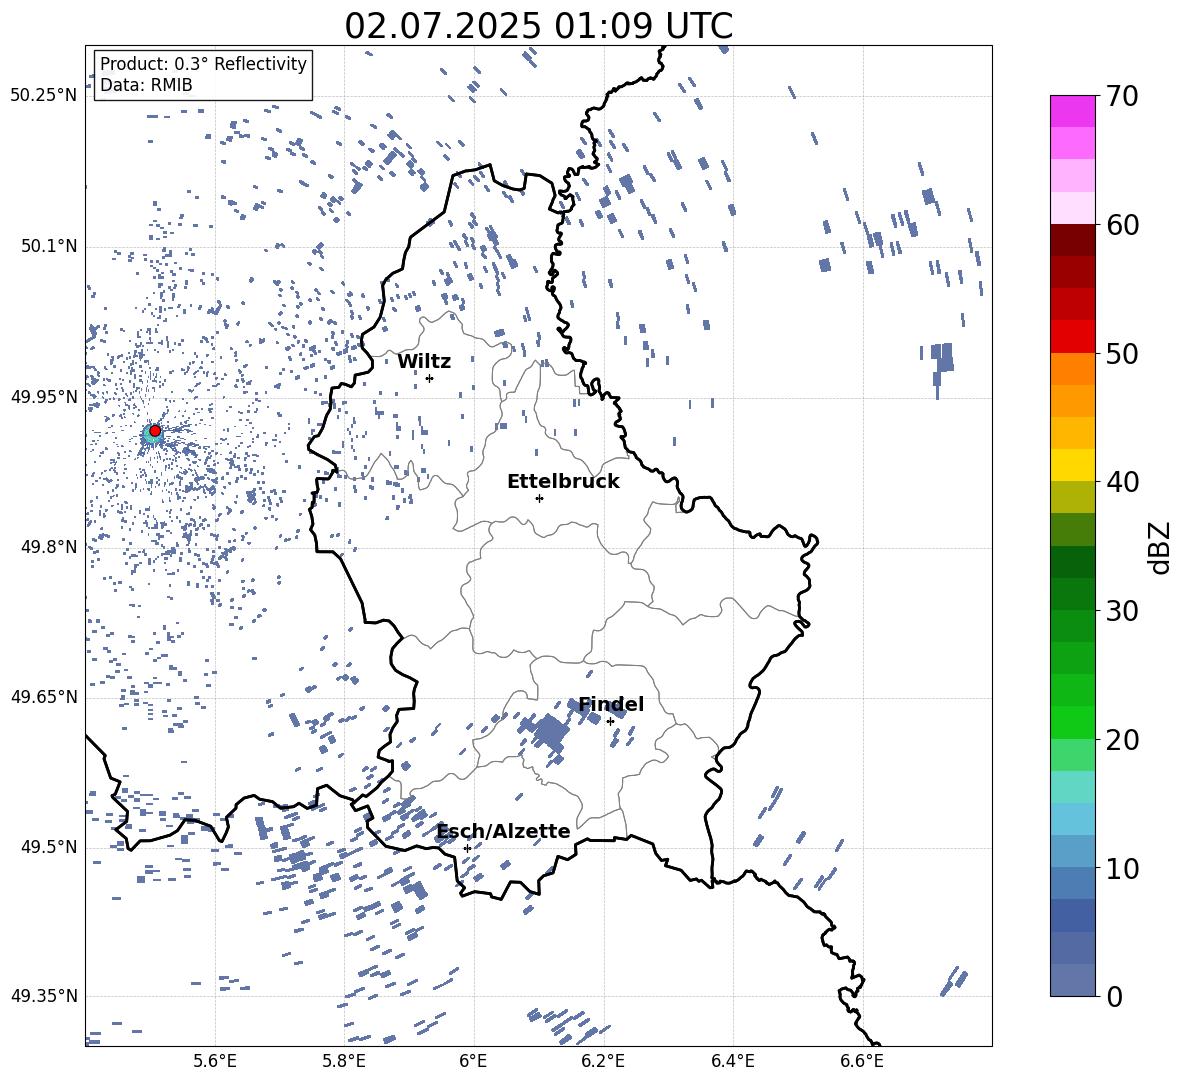Viewport: 1184px width, 1081px height.
Task: Click the latitude label 49.8°N
Action: (49, 547)
